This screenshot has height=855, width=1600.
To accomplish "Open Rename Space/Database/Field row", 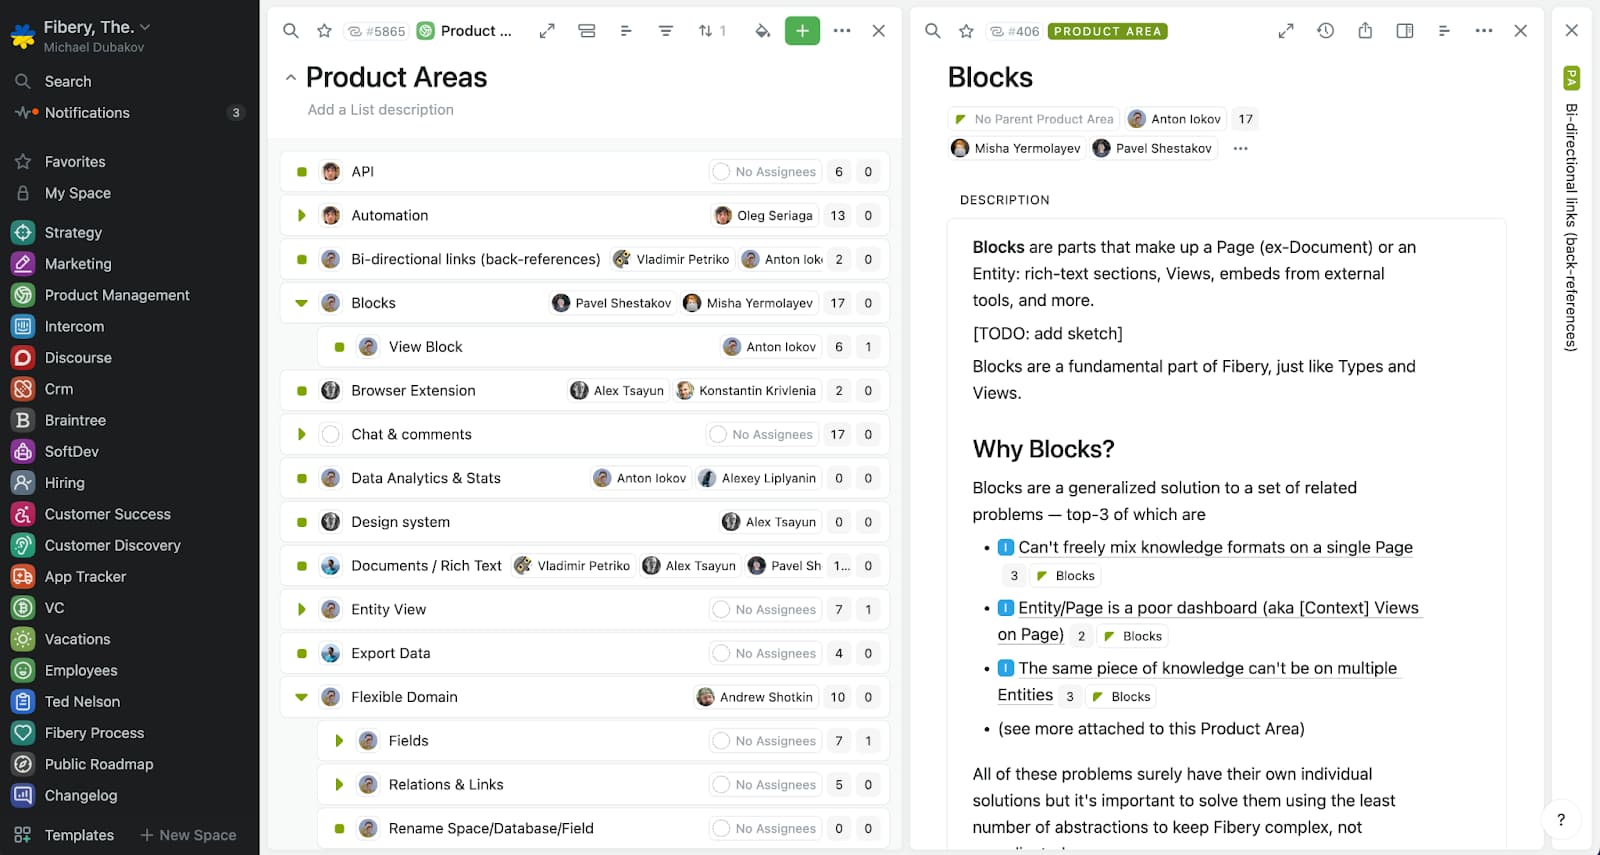I will pos(603,828).
